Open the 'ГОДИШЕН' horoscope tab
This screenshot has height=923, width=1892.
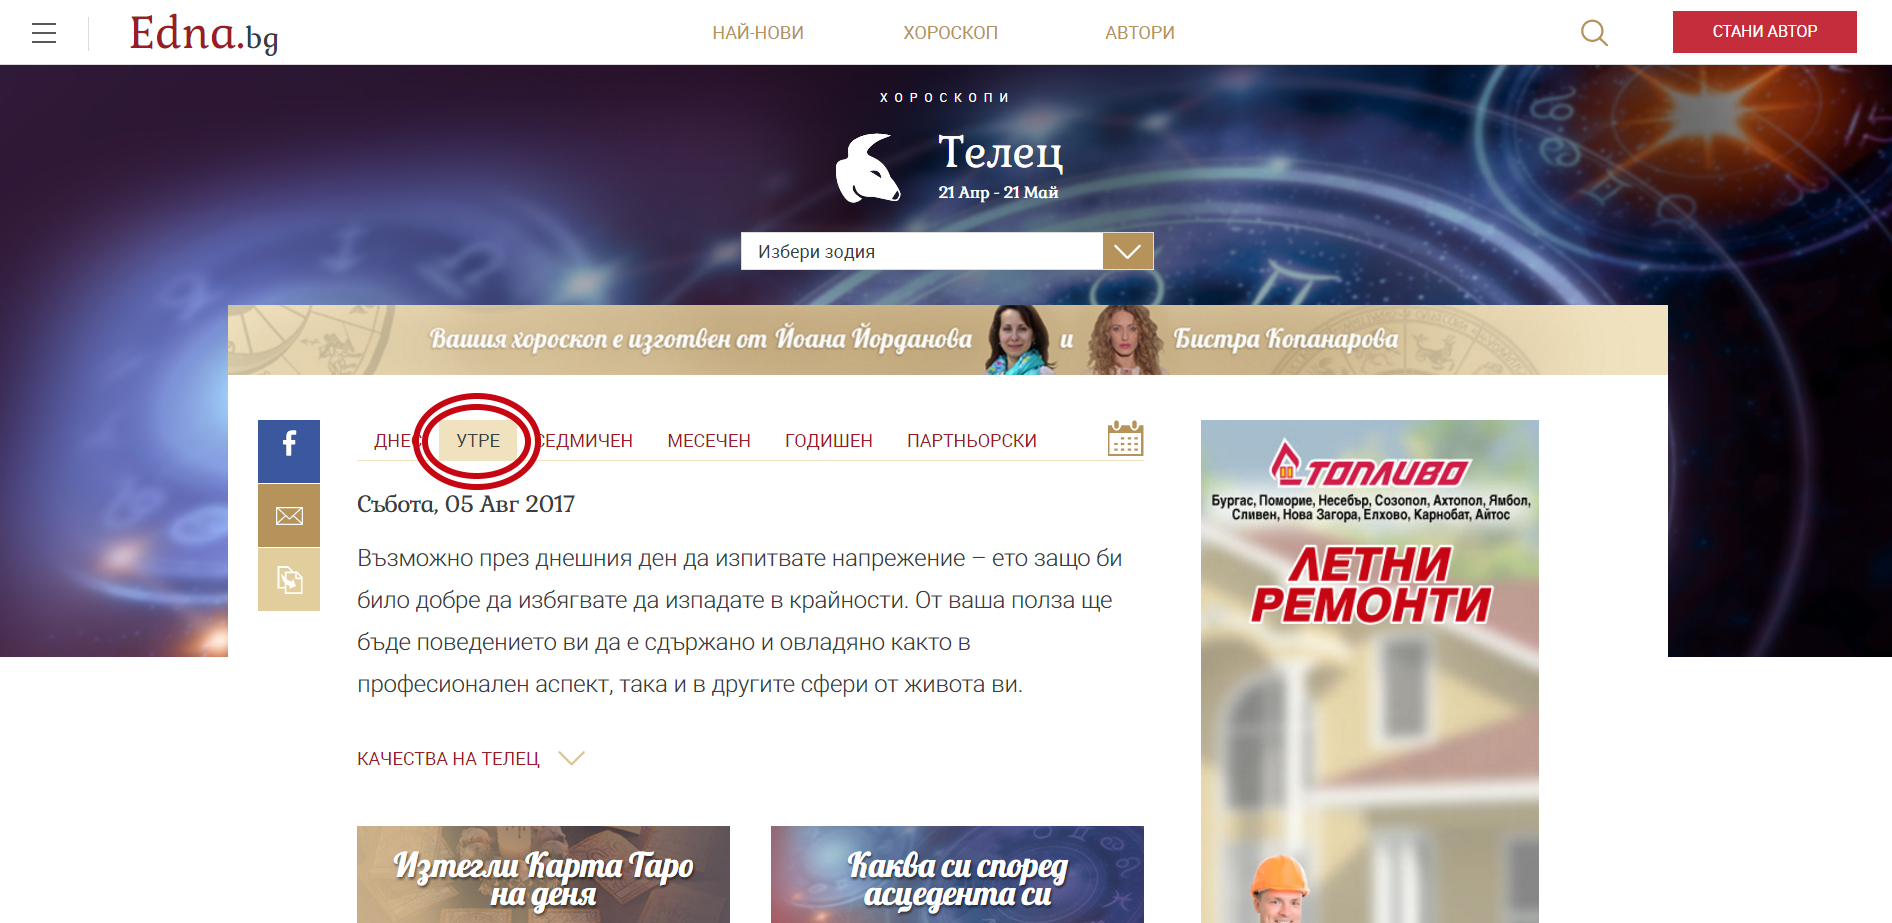tap(828, 441)
